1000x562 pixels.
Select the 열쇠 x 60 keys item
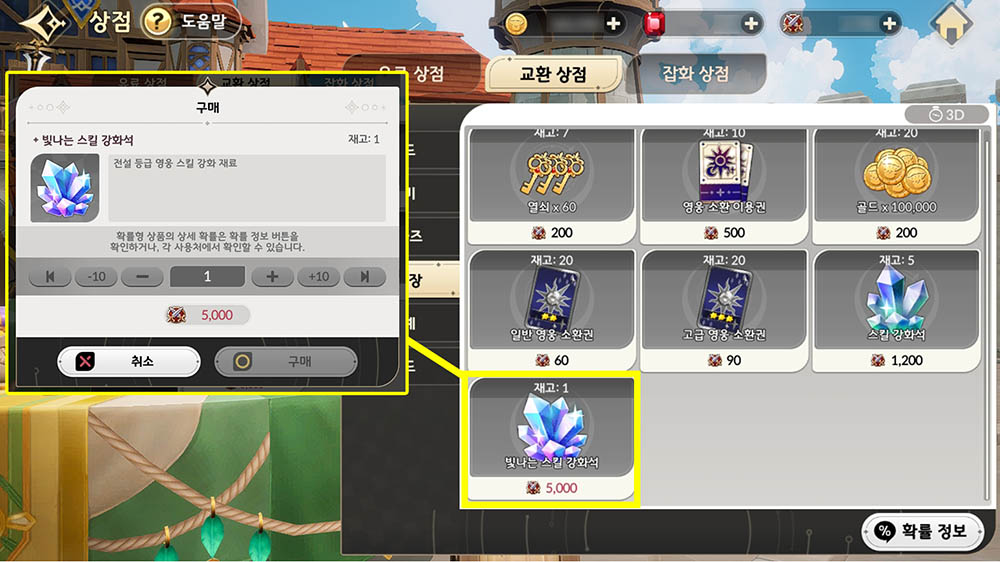click(x=552, y=186)
